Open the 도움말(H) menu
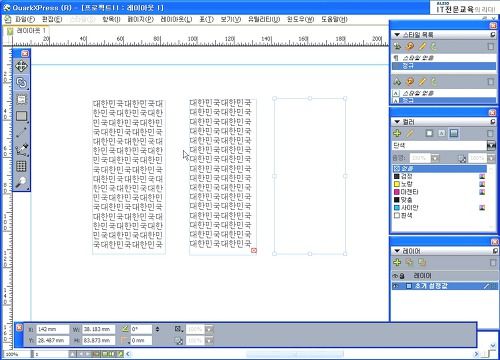 [334, 19]
